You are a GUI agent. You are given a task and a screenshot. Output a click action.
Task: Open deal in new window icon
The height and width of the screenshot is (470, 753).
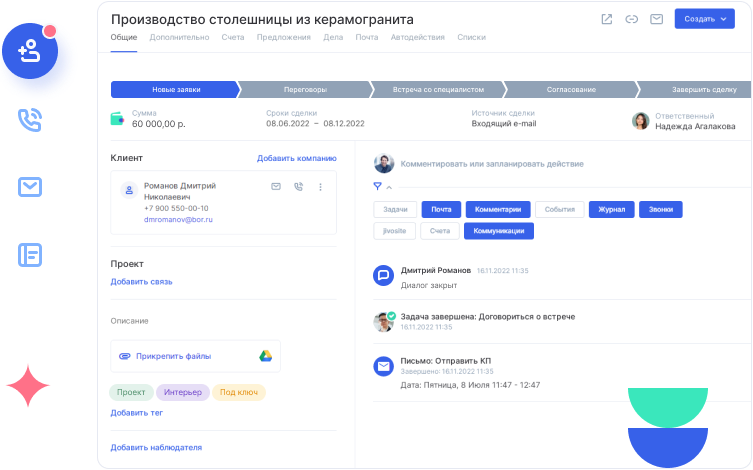click(x=606, y=18)
